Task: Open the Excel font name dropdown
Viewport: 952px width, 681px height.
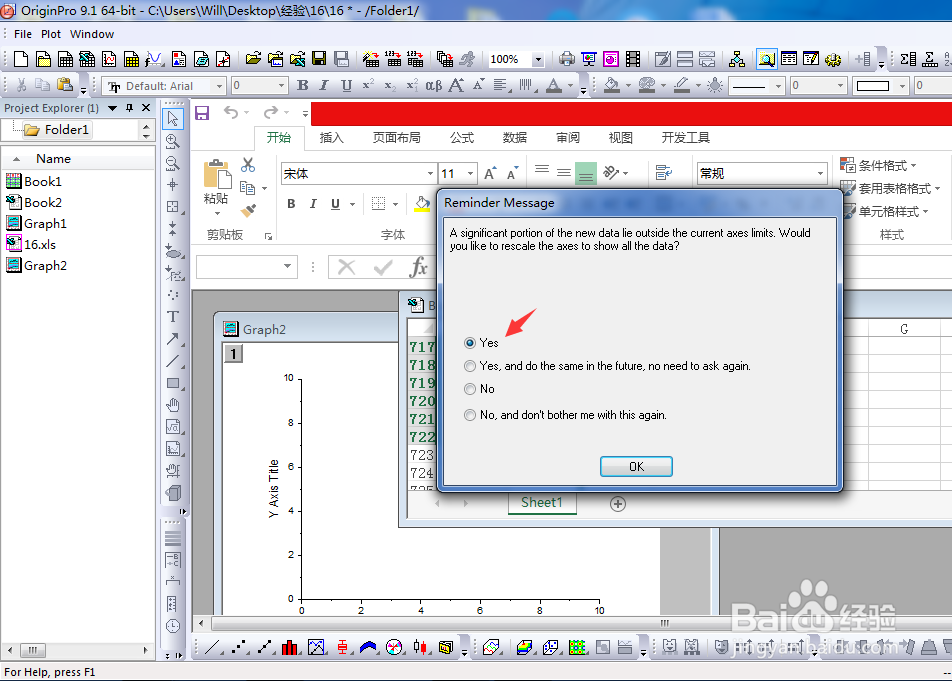Action: 430,174
